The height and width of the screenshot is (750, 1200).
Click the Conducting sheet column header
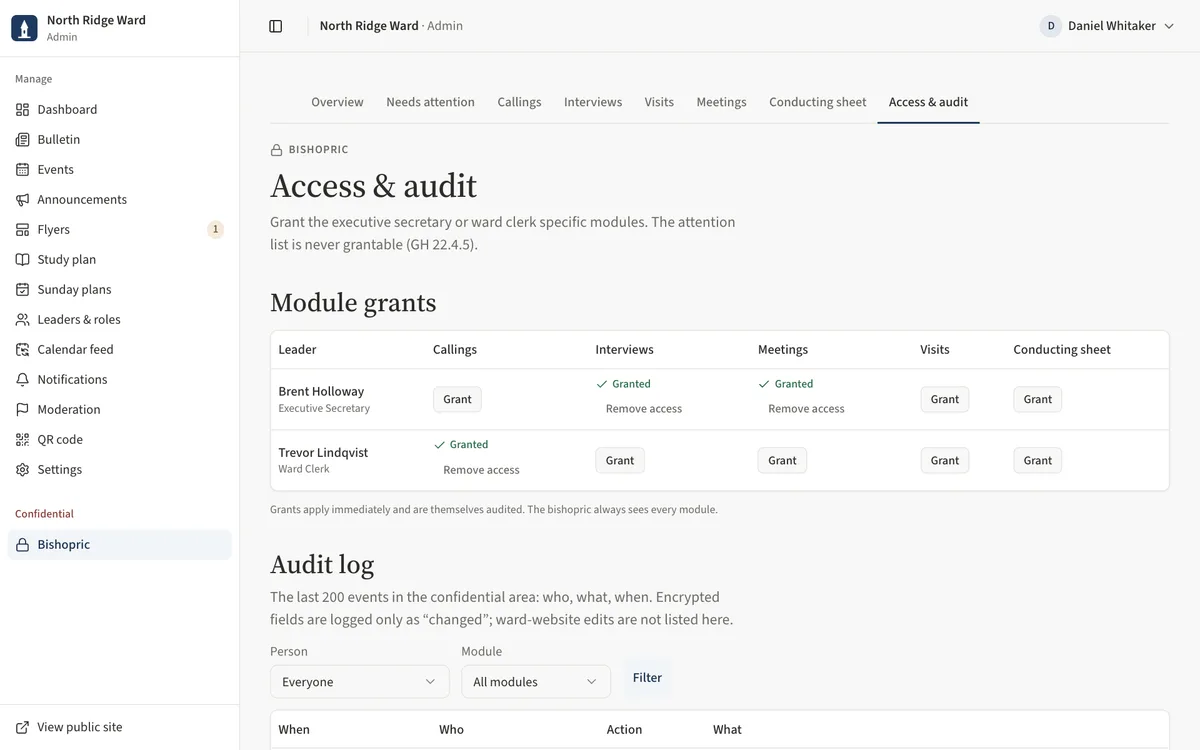pyautogui.click(x=1062, y=349)
